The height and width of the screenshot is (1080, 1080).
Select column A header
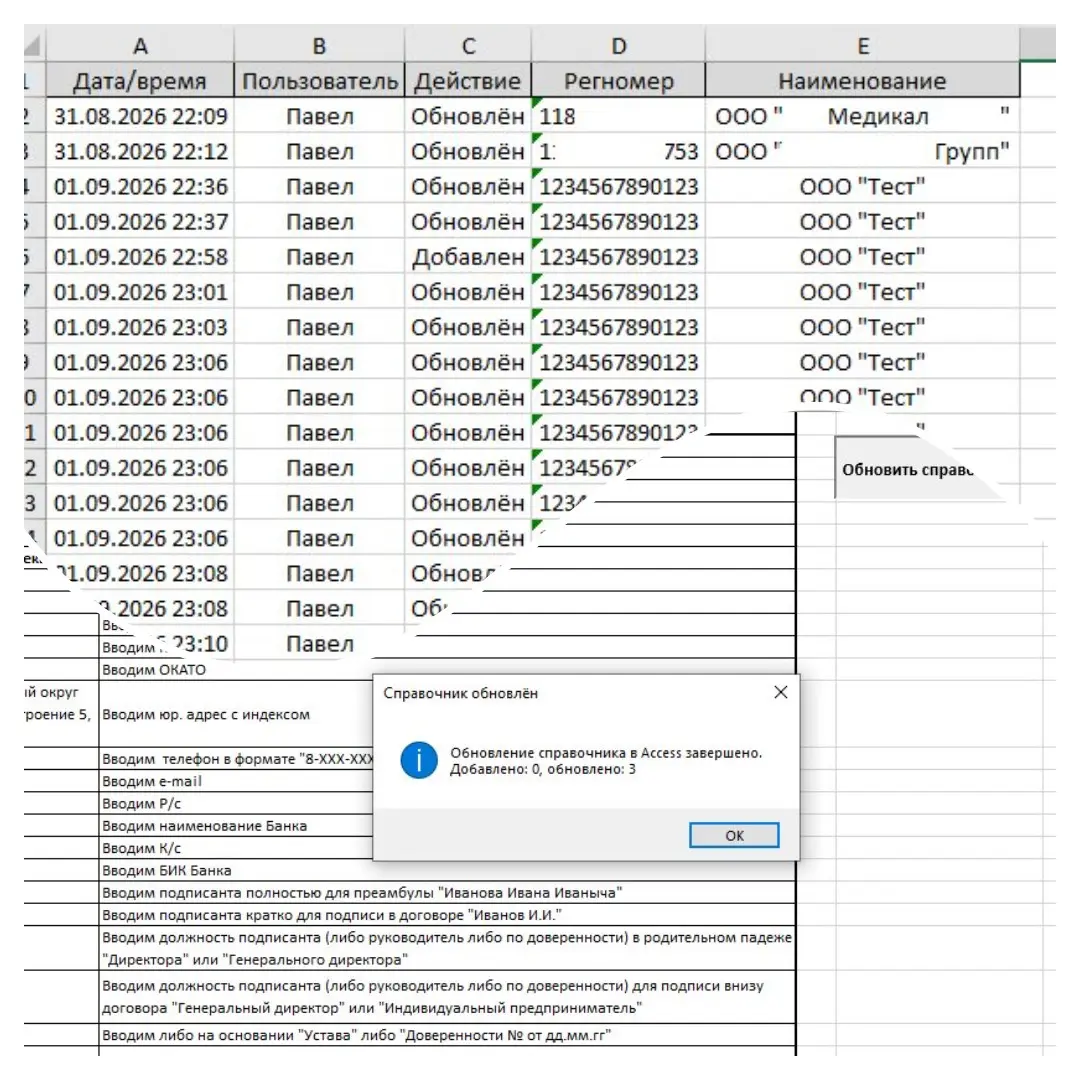141,45
